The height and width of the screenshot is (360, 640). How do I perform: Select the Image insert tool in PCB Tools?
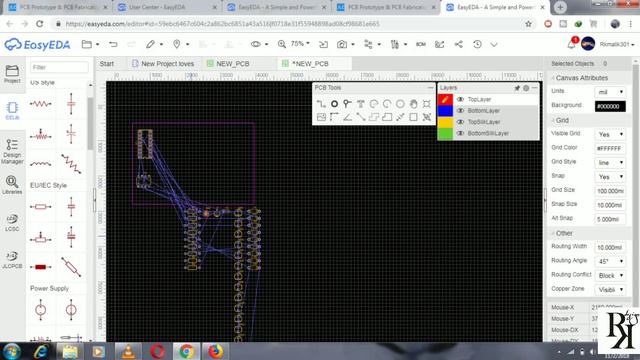pyautogui.click(x=321, y=117)
